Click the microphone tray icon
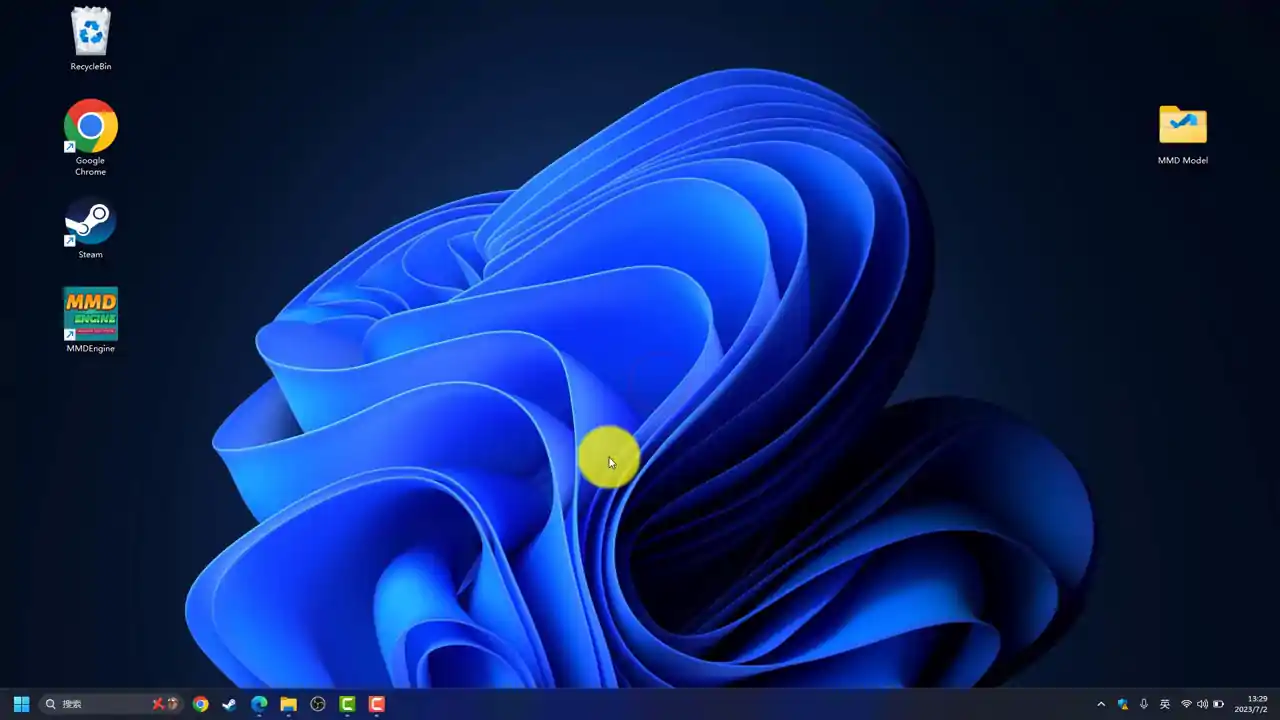Viewport: 1280px width, 720px height. (1144, 704)
